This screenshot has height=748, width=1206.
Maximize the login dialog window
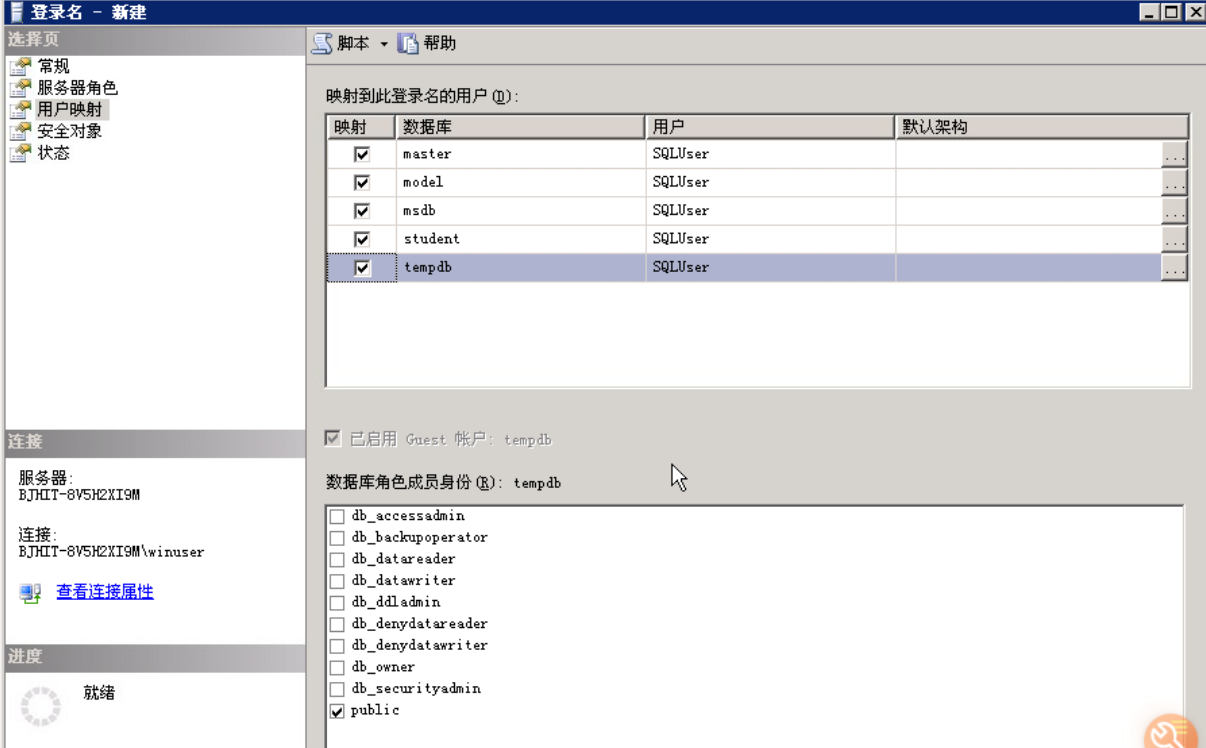pyautogui.click(x=1170, y=12)
